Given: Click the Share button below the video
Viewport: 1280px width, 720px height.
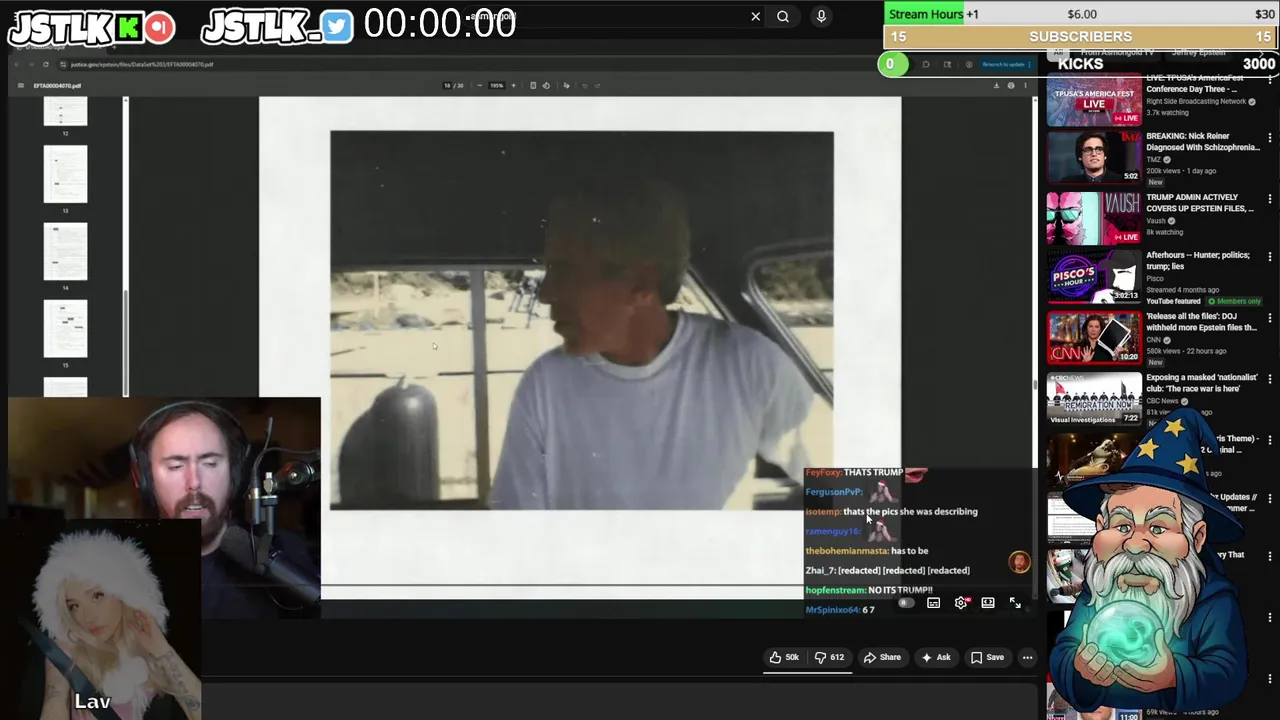Looking at the screenshot, I should 882,657.
